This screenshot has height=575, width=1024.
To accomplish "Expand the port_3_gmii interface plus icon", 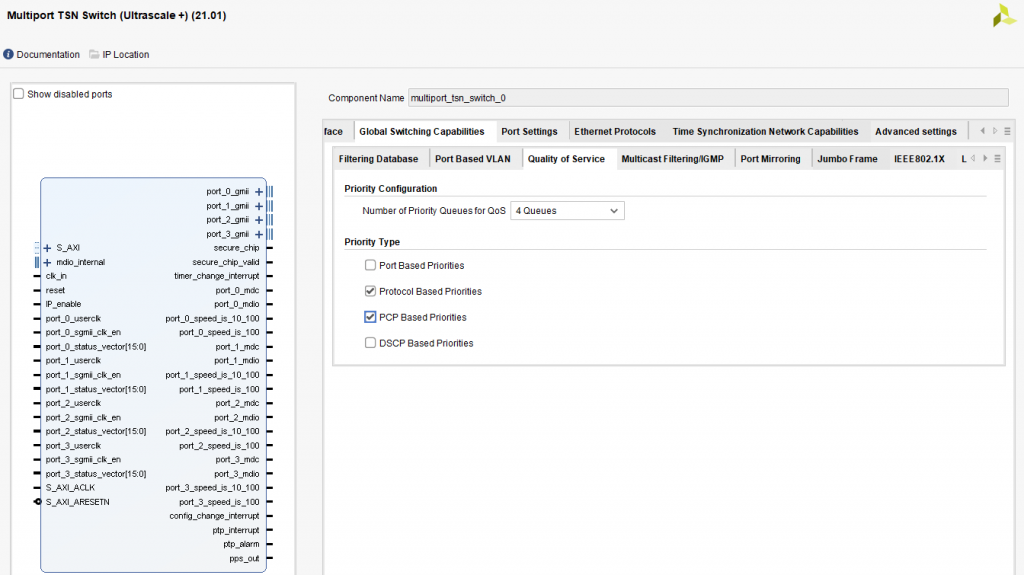I will [259, 234].
